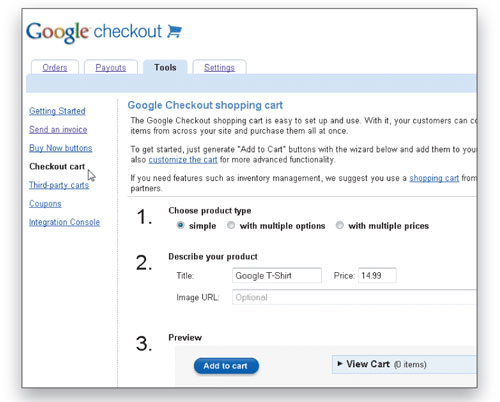This screenshot has height=402, width=500.
Task: Select with multiple prices product type
Action: tap(340, 225)
